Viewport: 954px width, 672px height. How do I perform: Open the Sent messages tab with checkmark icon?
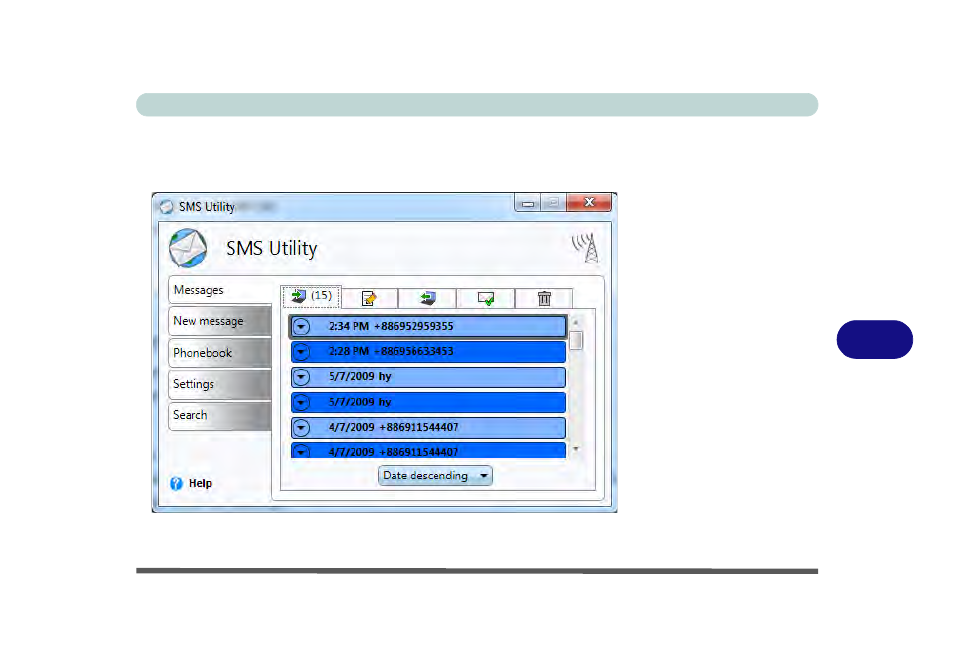click(486, 299)
